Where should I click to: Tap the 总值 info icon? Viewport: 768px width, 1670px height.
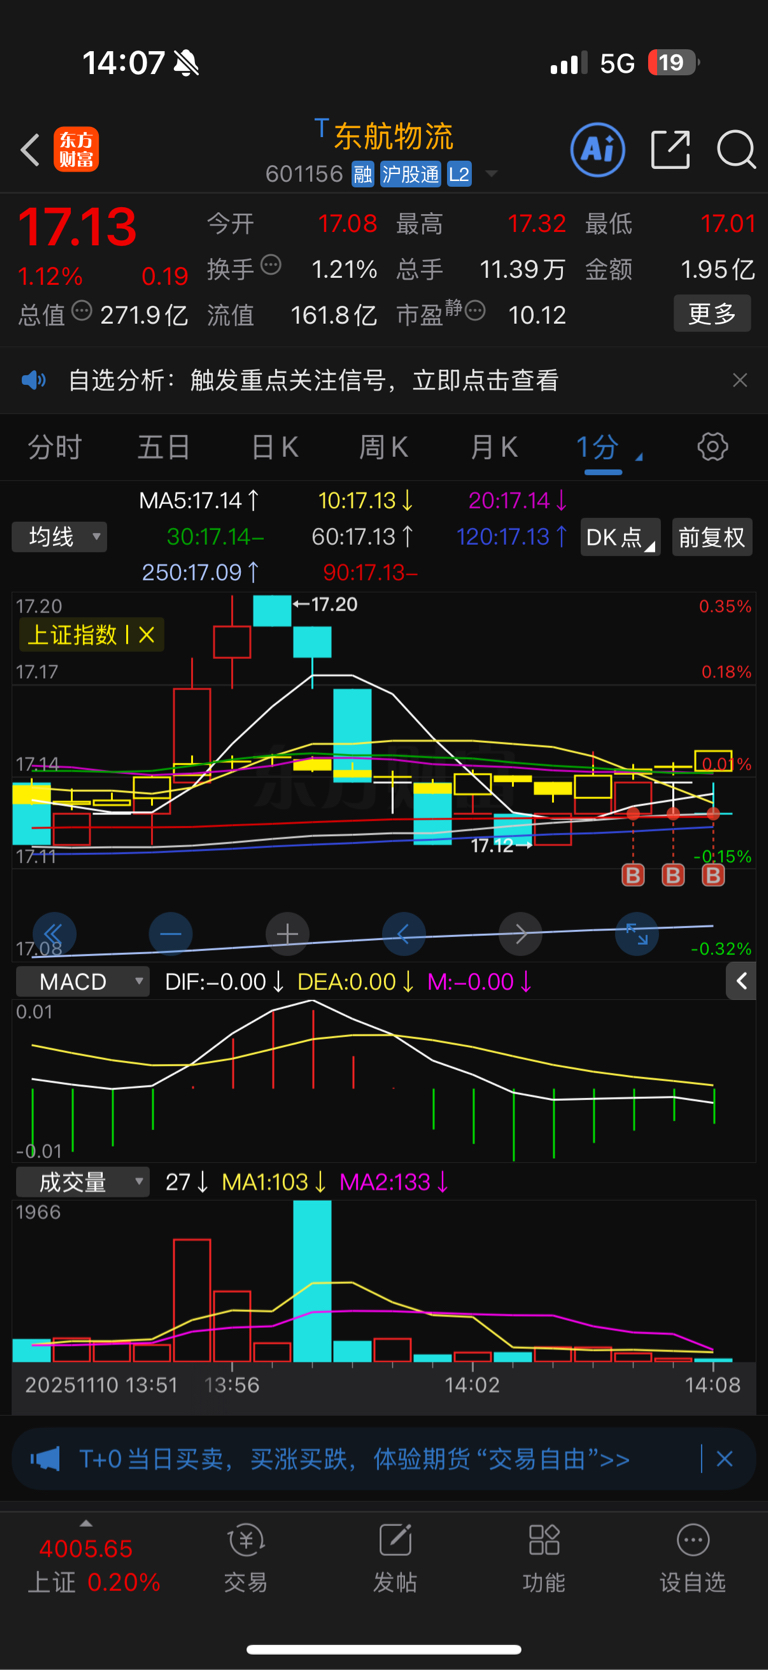82,311
